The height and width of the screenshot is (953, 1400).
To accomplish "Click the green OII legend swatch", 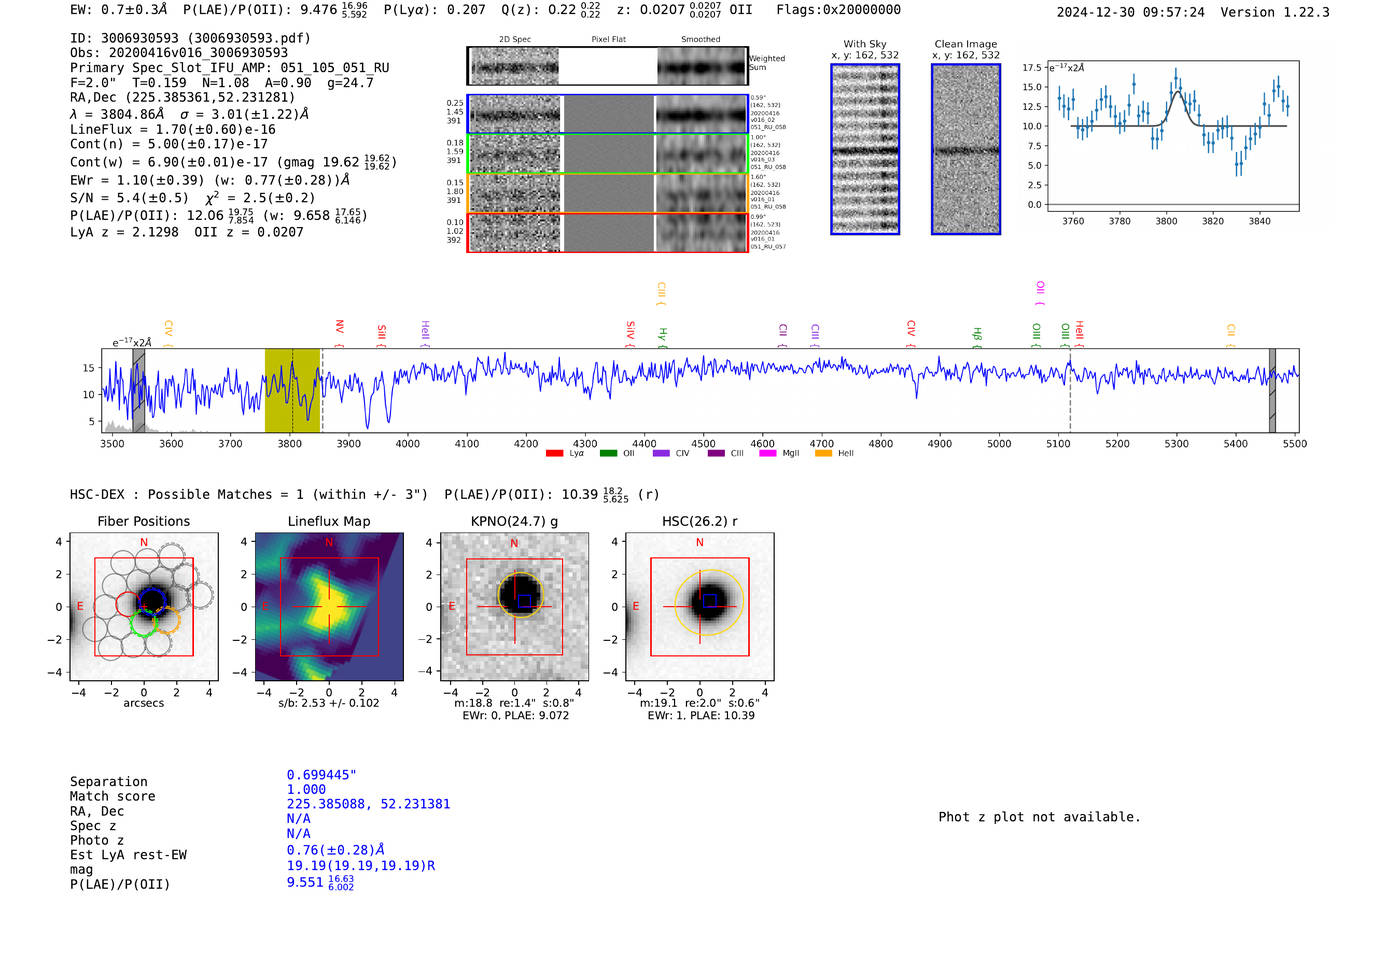I will tap(608, 454).
